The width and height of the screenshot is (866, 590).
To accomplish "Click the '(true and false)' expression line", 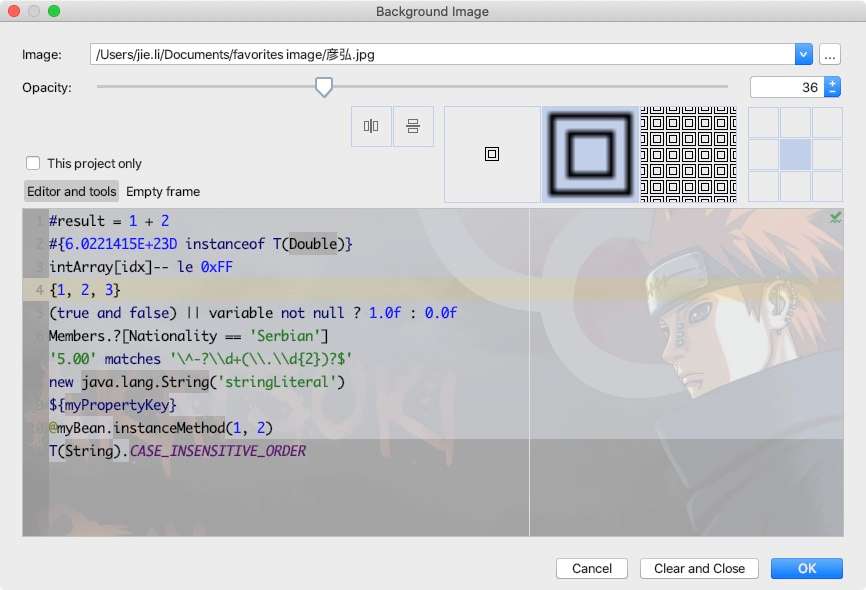I will click(253, 313).
